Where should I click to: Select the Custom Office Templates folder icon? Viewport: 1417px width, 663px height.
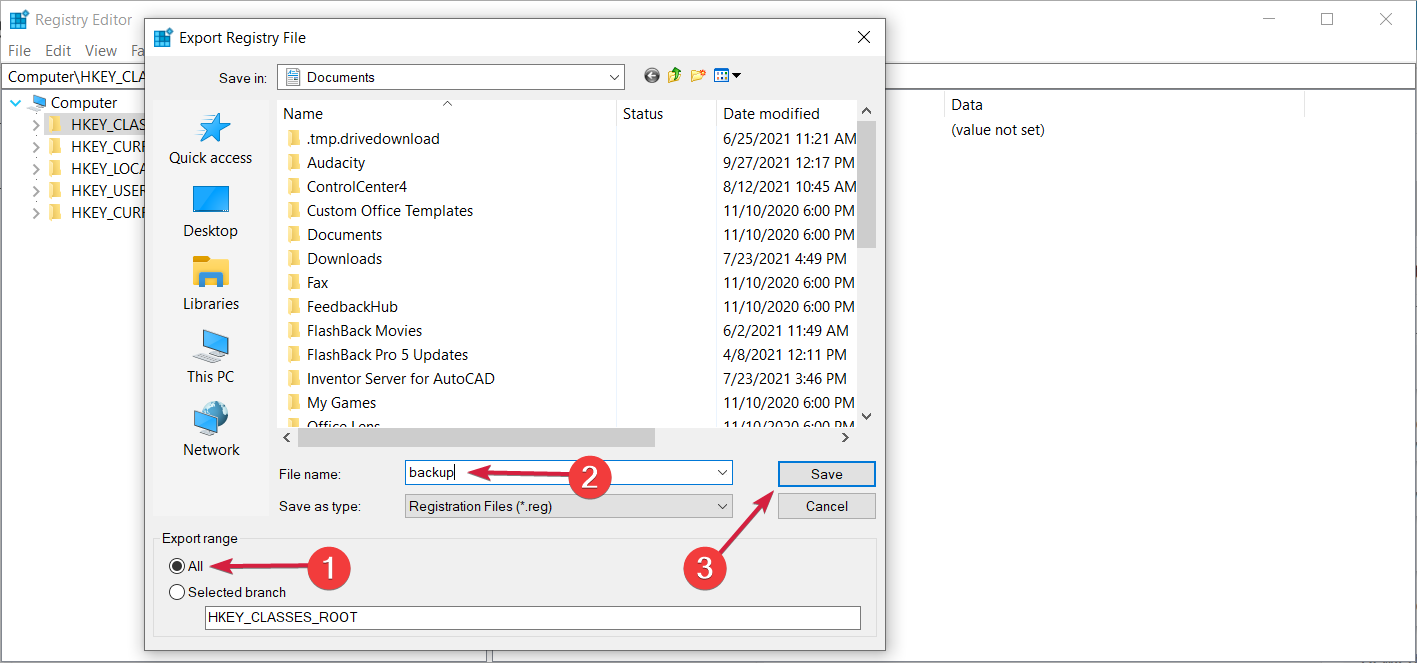pyautogui.click(x=294, y=211)
